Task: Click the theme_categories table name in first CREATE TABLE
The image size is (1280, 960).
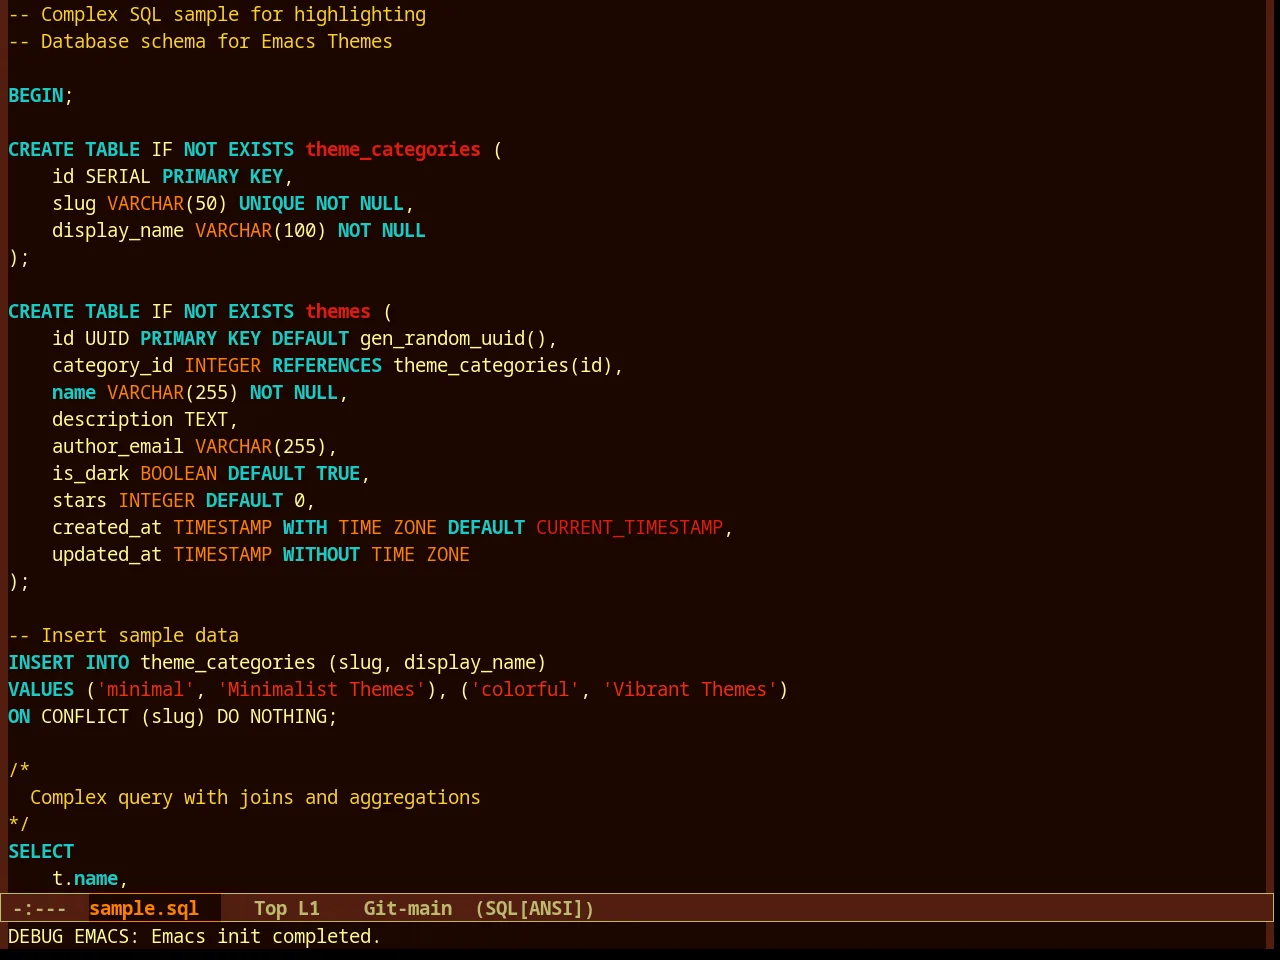Action: [x=393, y=149]
